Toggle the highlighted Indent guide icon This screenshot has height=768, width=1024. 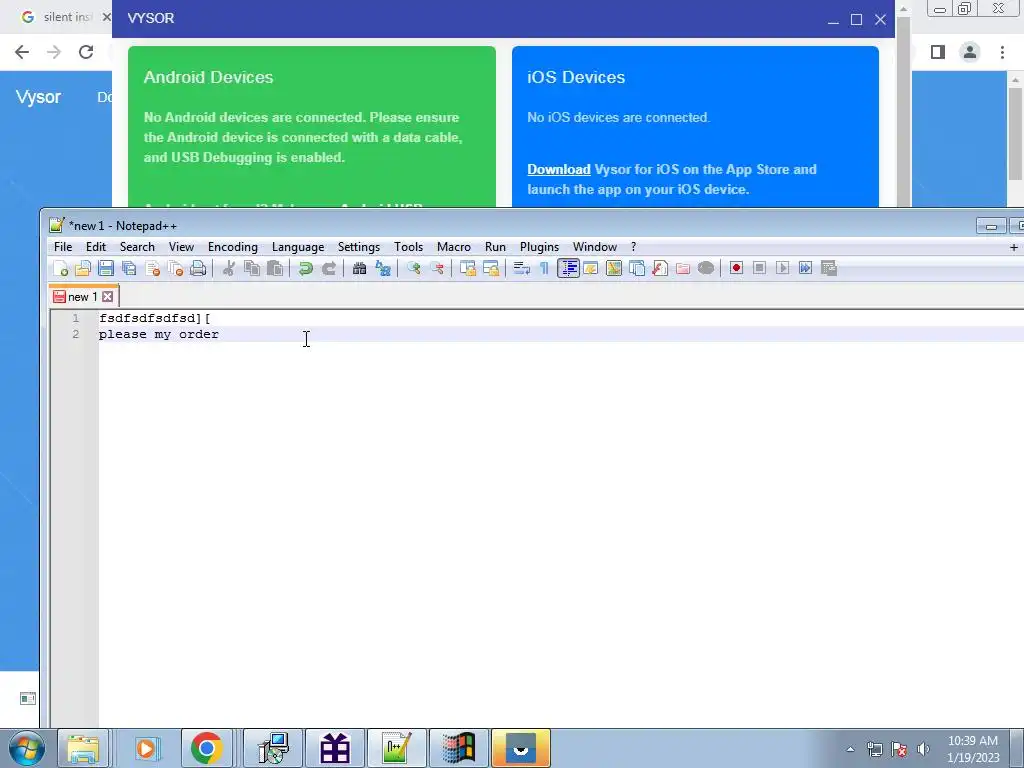click(568, 268)
